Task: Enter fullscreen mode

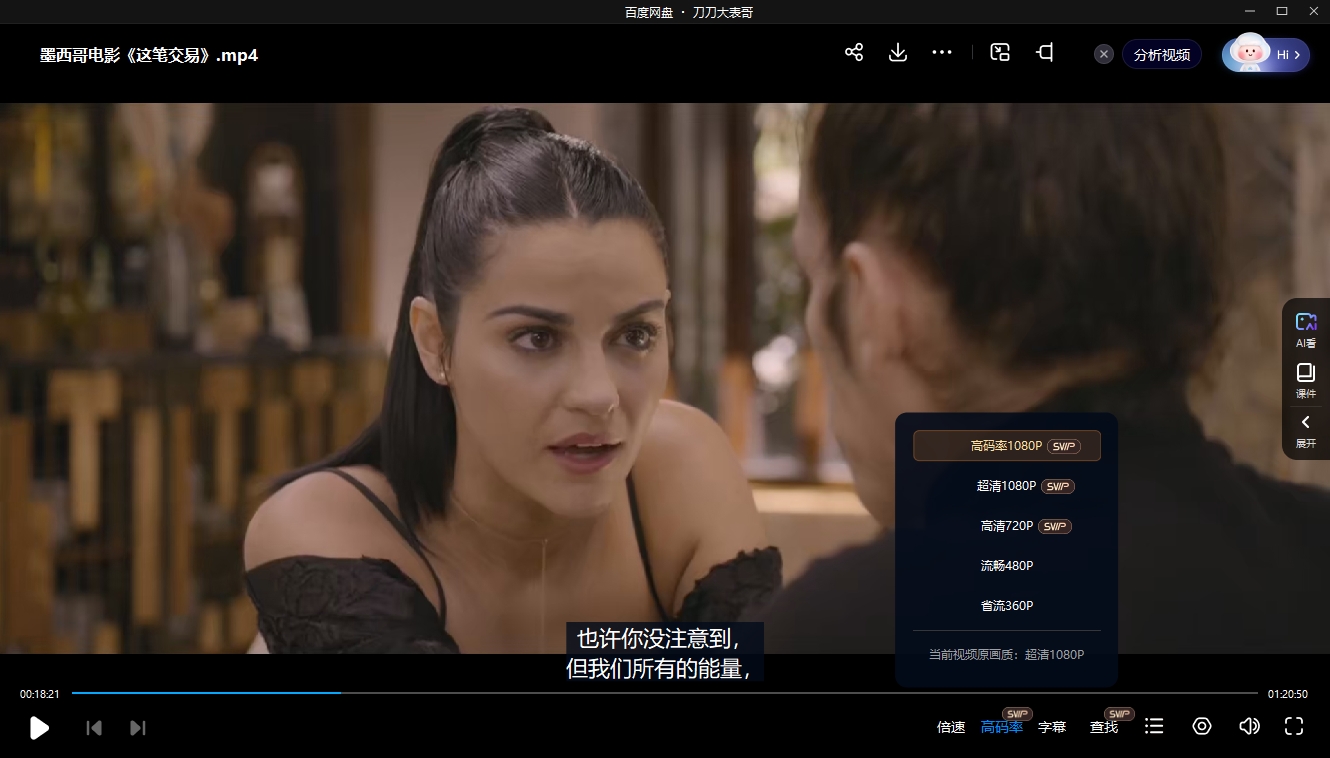Action: pos(1294,726)
